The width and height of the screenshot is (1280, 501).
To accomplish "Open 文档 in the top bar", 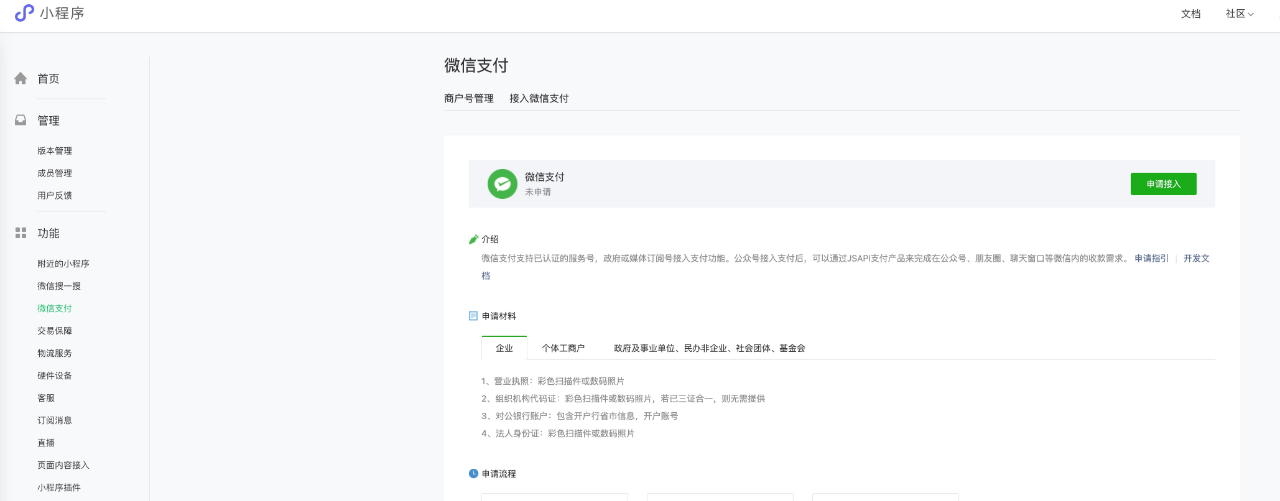I will click(1191, 14).
